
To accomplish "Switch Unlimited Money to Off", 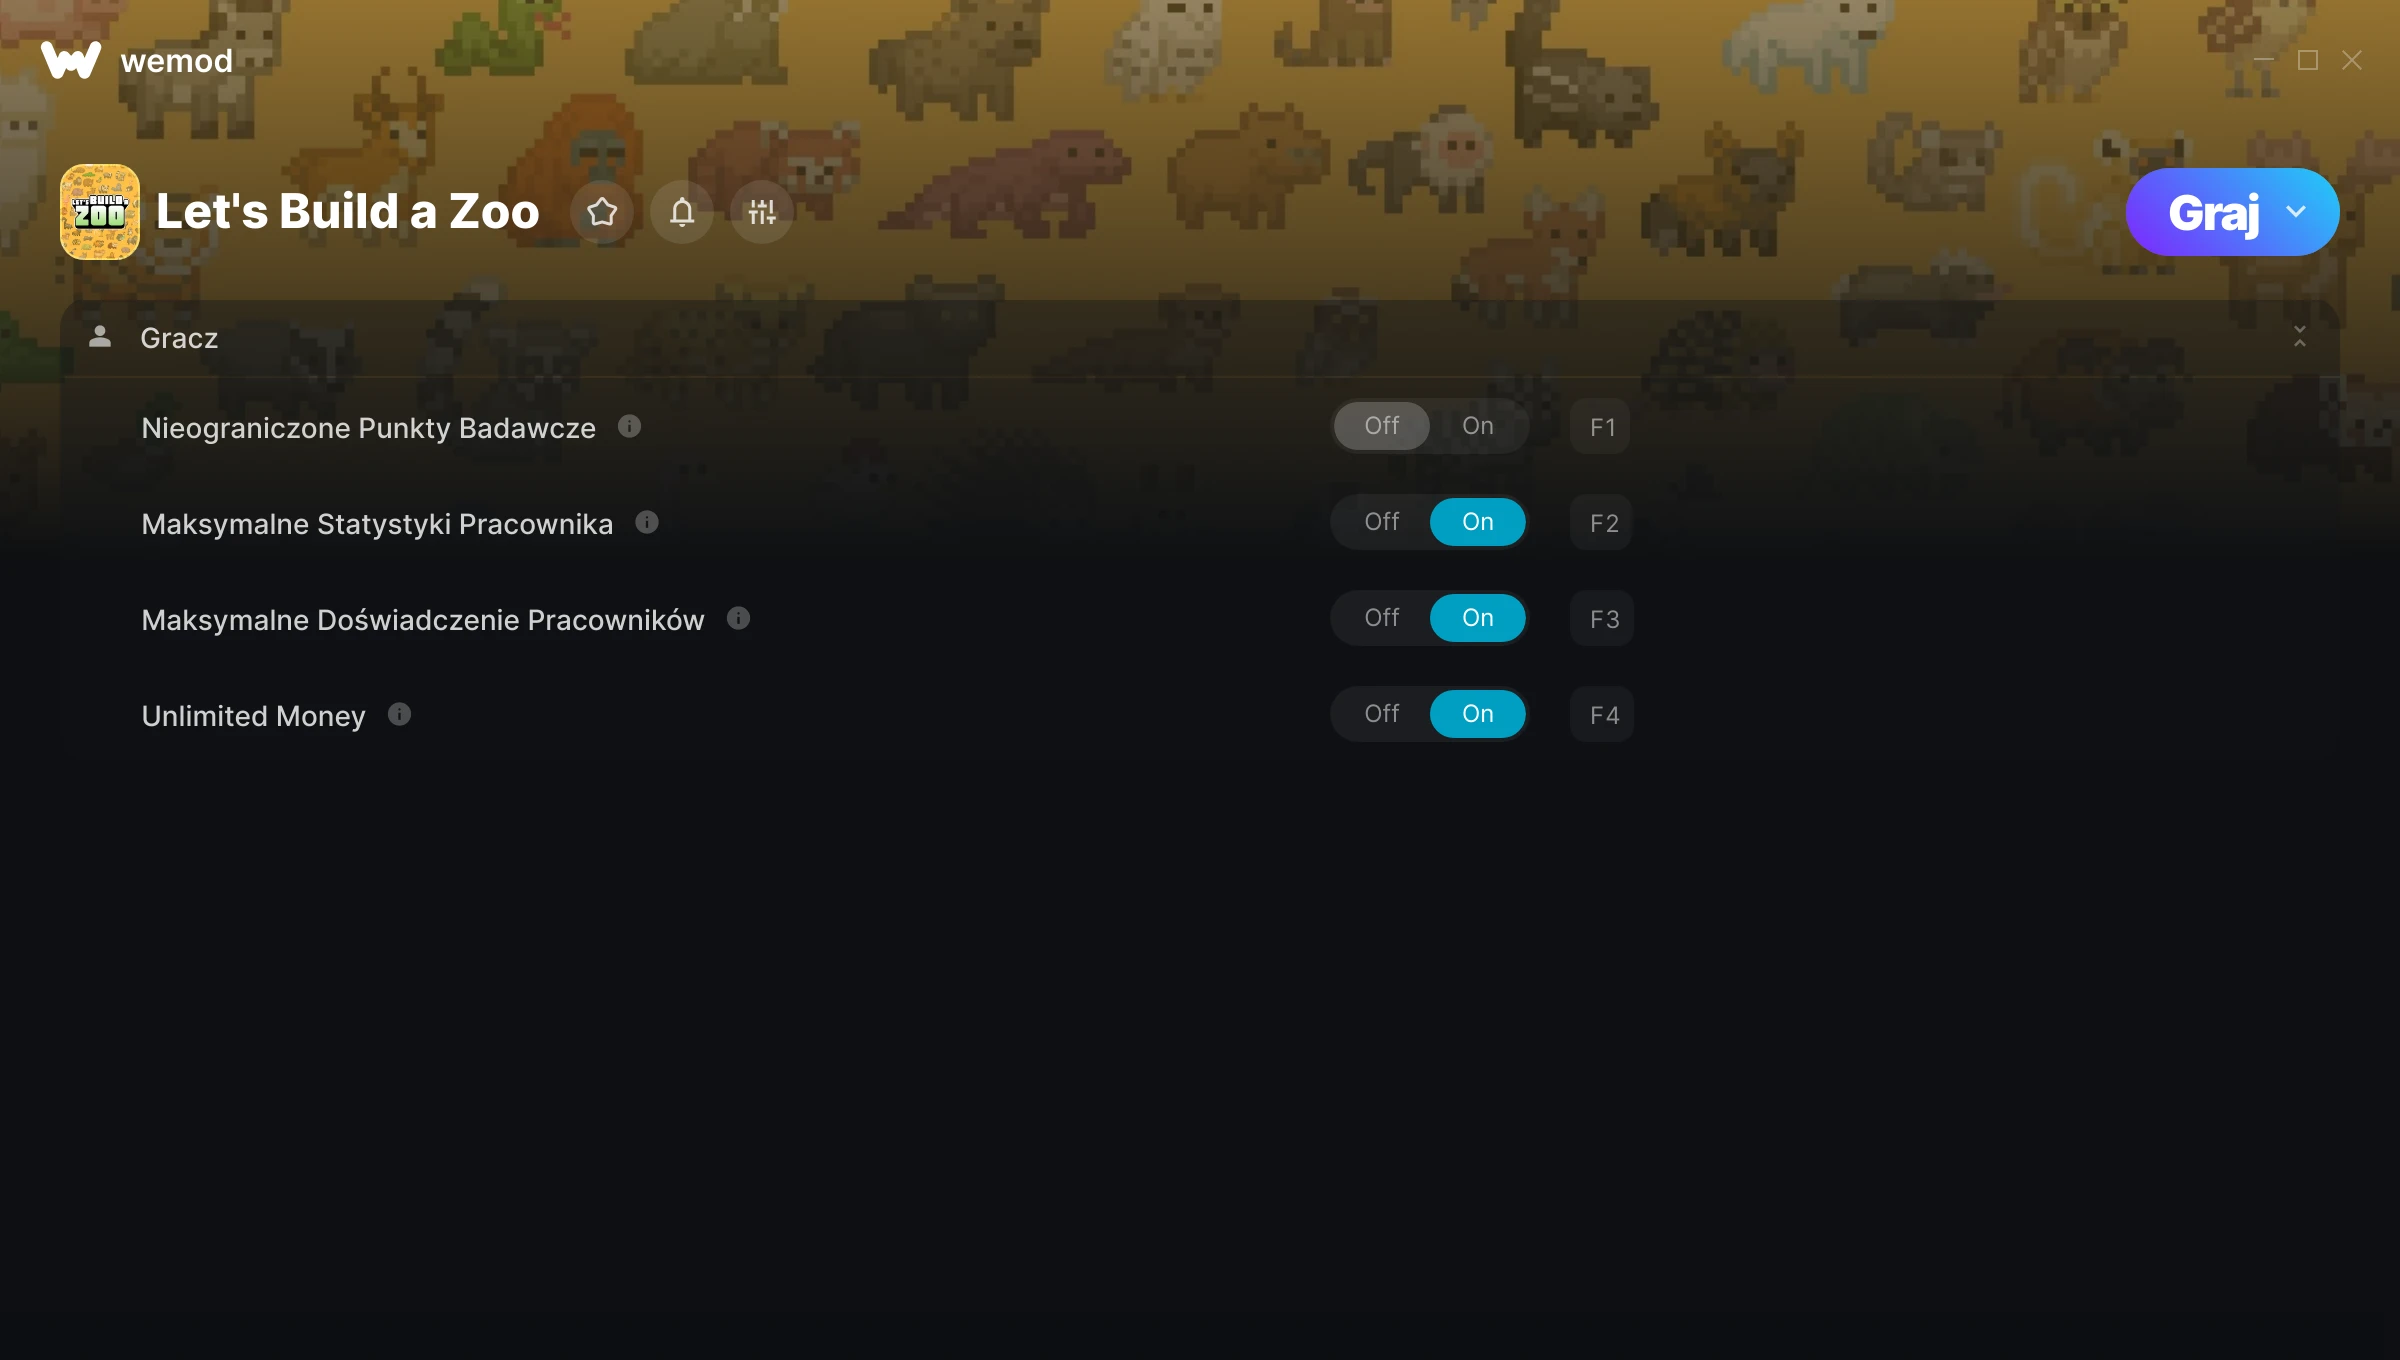I will [1382, 714].
